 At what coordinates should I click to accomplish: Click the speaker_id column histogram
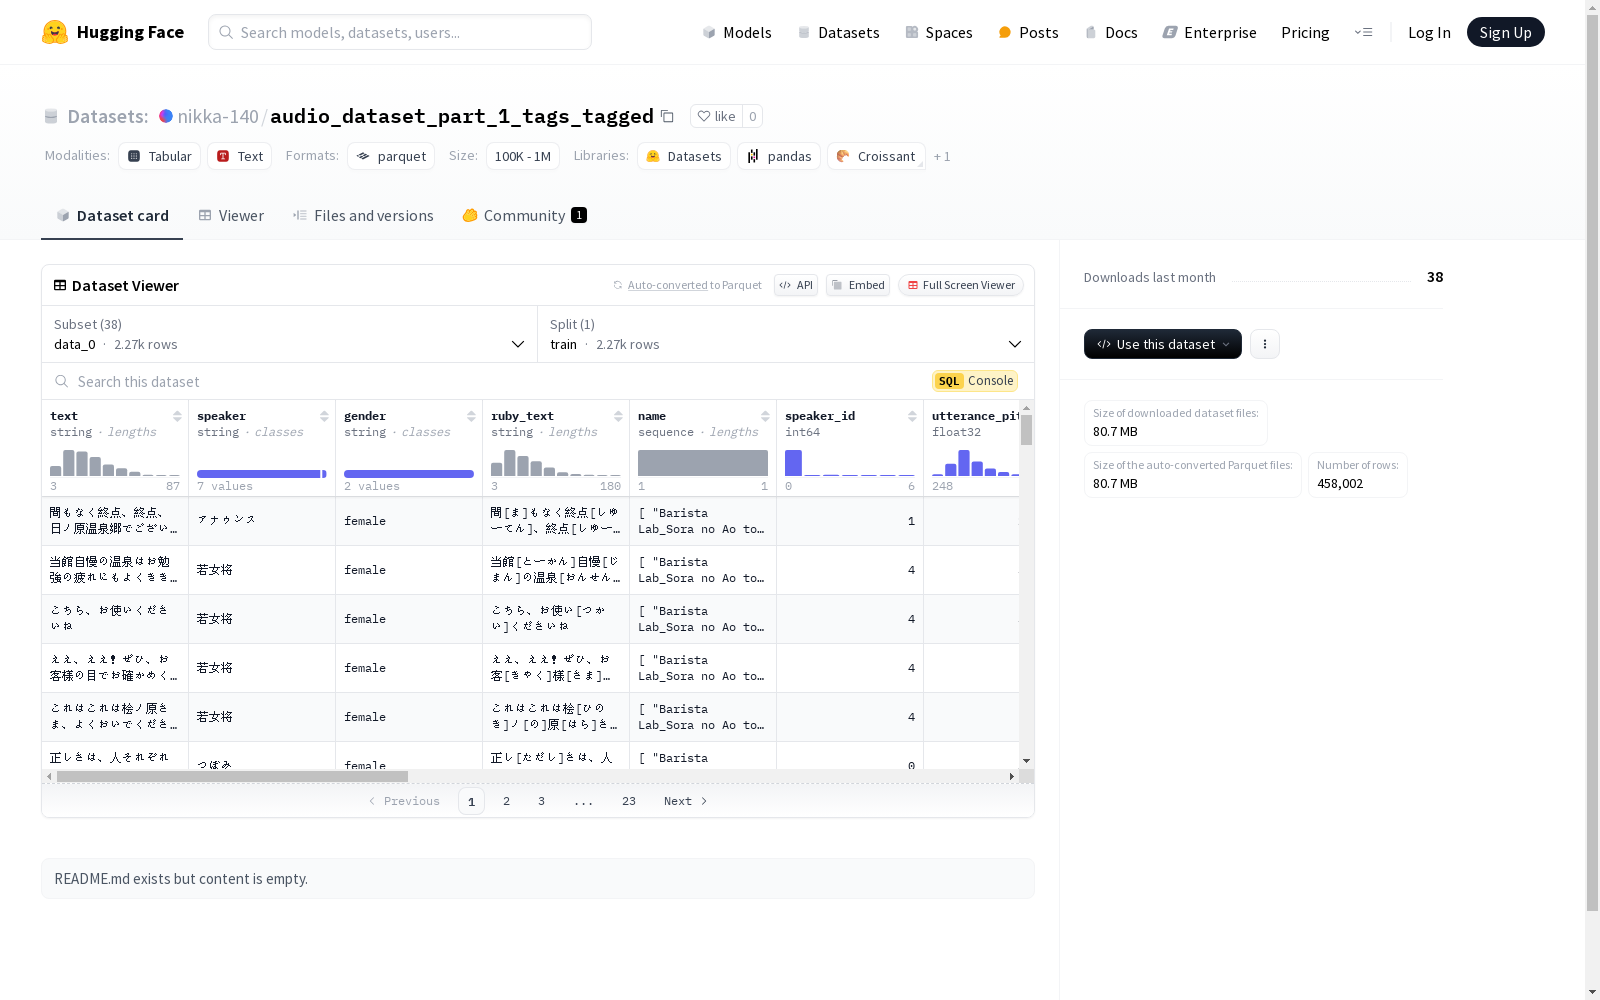(x=850, y=463)
